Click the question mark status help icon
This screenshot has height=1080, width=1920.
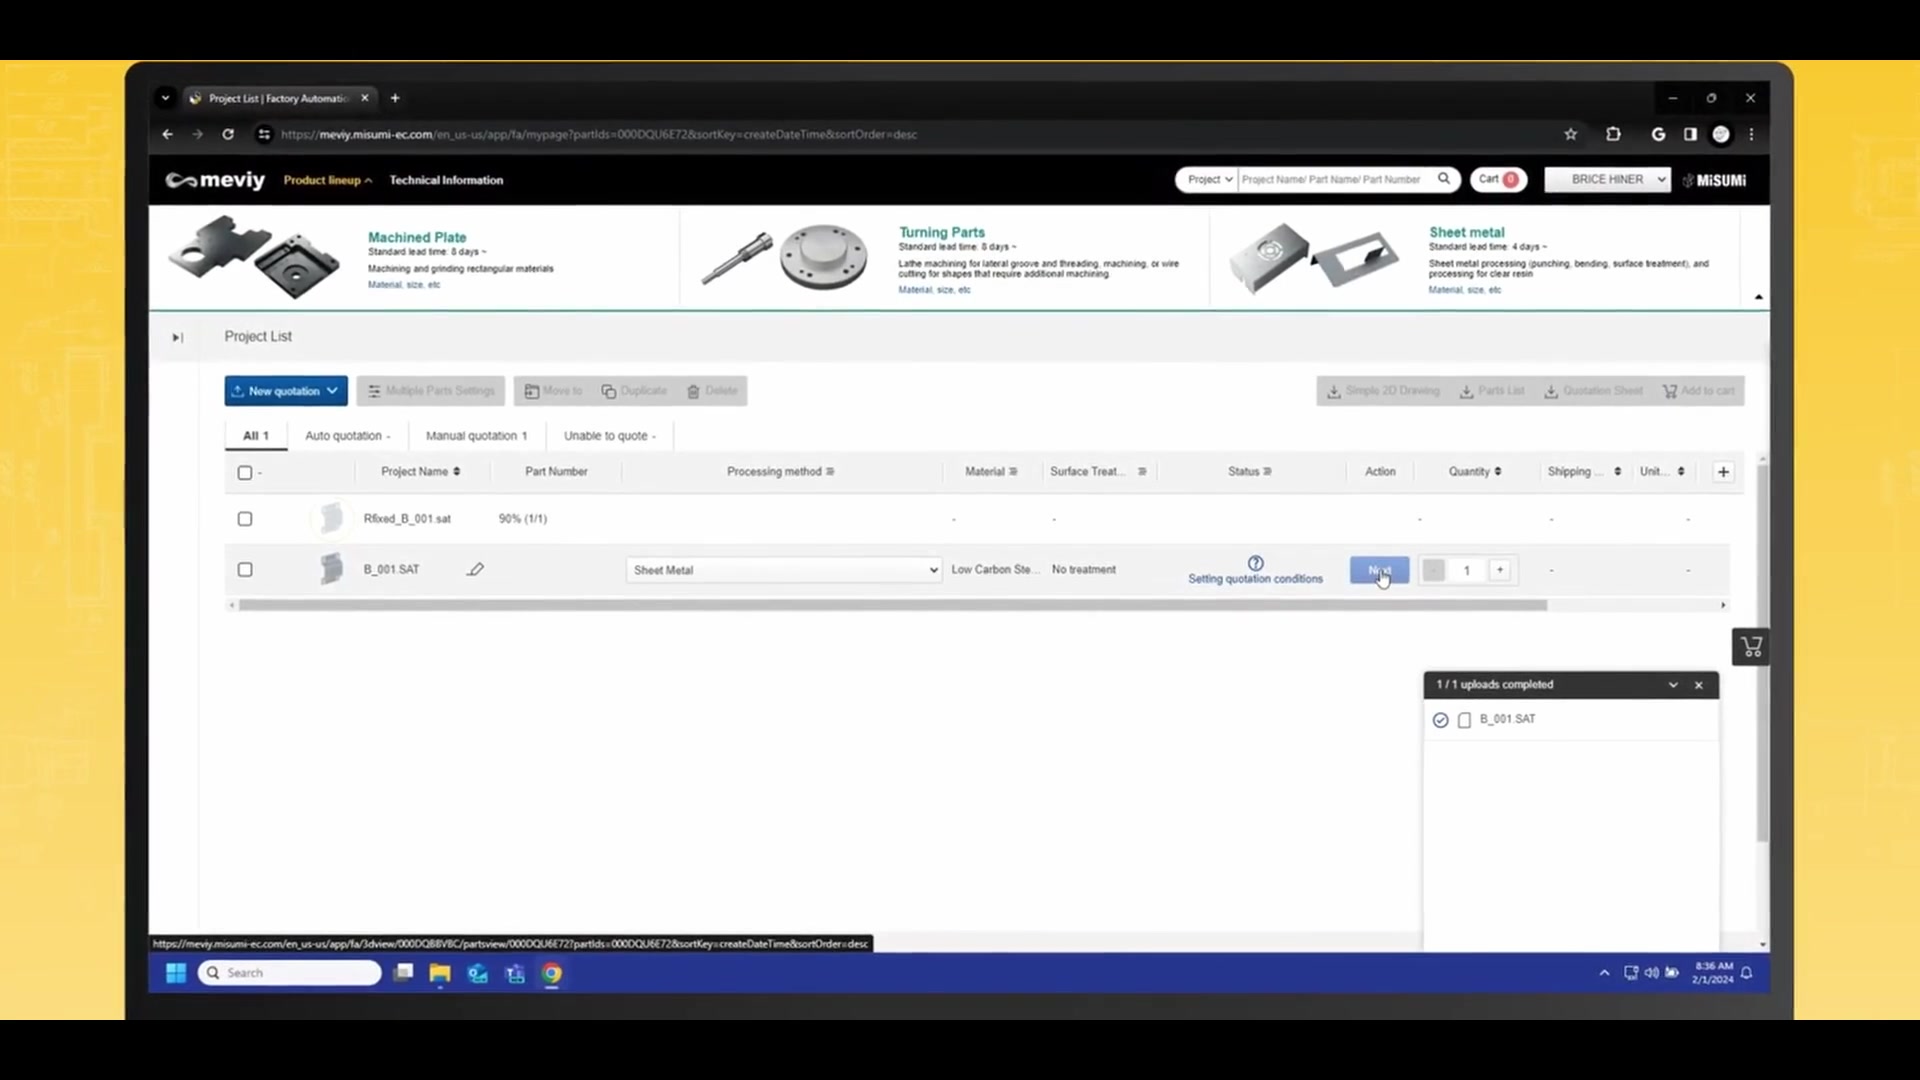[x=1255, y=563]
